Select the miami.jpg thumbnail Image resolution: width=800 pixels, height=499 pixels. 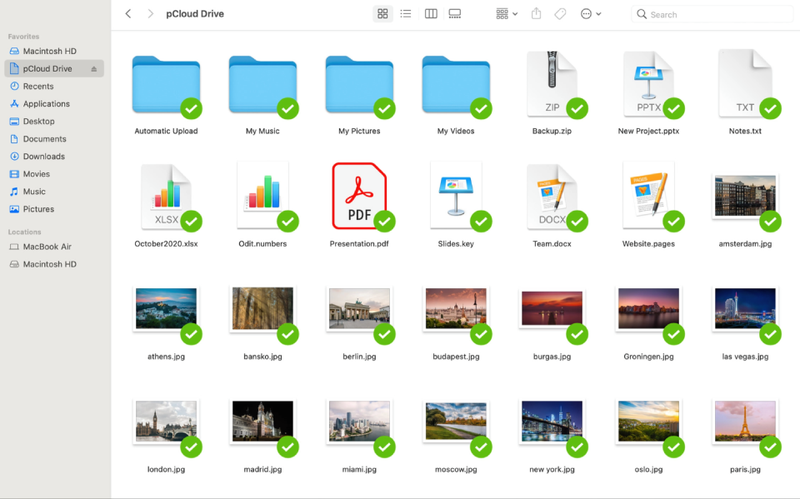click(359, 421)
